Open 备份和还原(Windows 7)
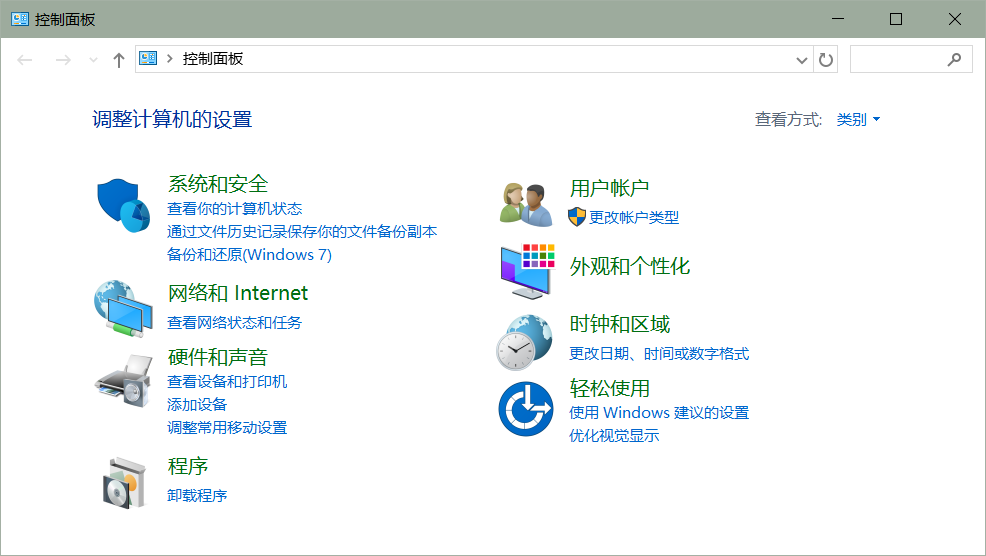986x556 pixels. click(x=249, y=254)
